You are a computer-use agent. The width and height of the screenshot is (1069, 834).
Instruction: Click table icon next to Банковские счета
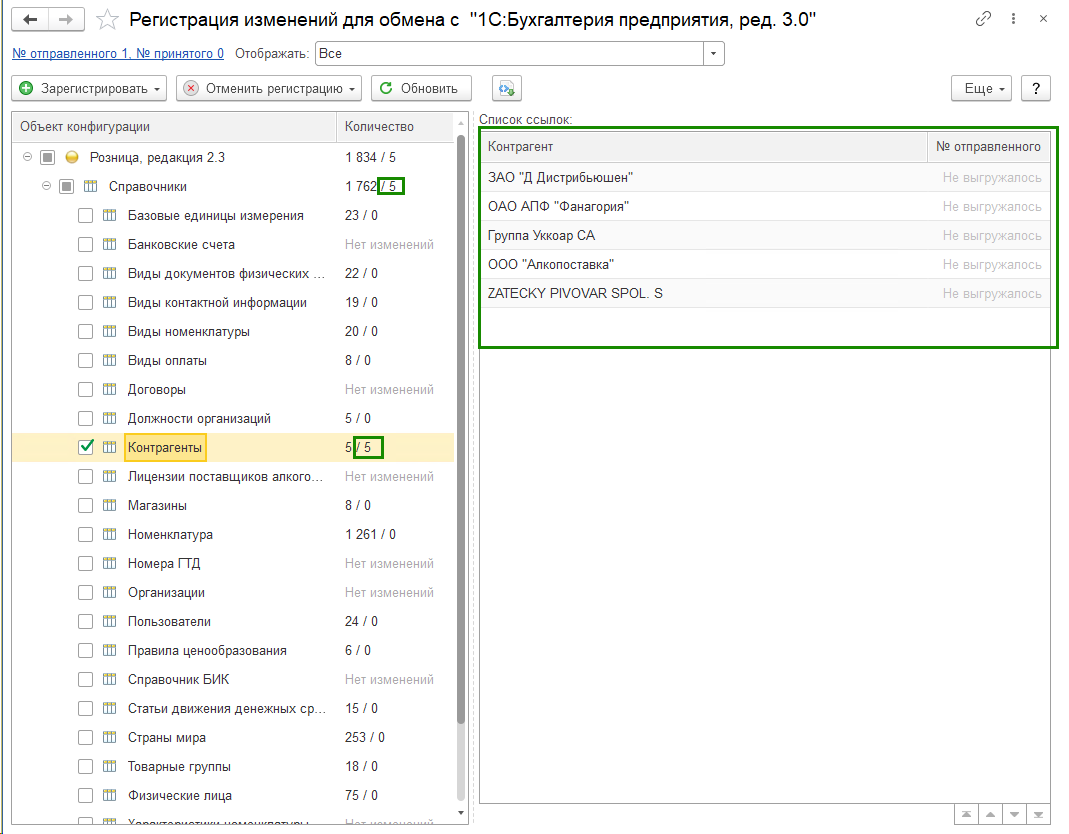[110, 244]
